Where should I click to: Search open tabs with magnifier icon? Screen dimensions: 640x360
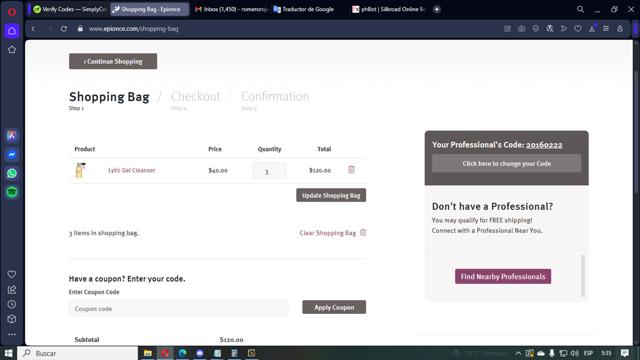[x=580, y=9]
